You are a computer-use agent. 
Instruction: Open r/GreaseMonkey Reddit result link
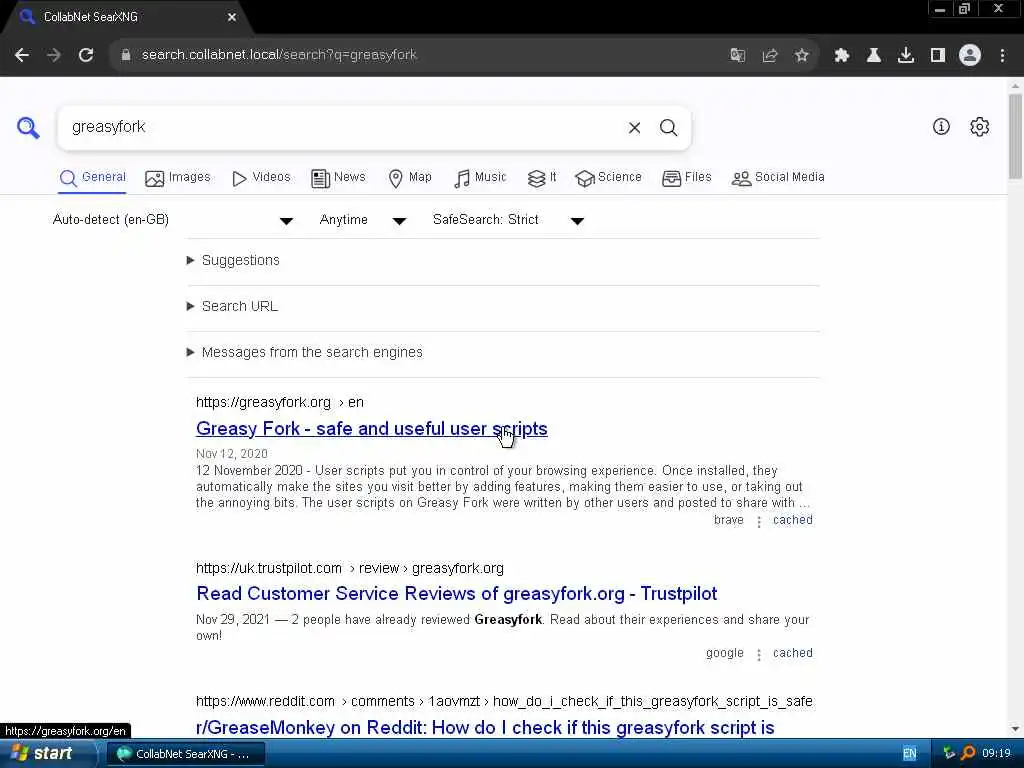pos(485,728)
